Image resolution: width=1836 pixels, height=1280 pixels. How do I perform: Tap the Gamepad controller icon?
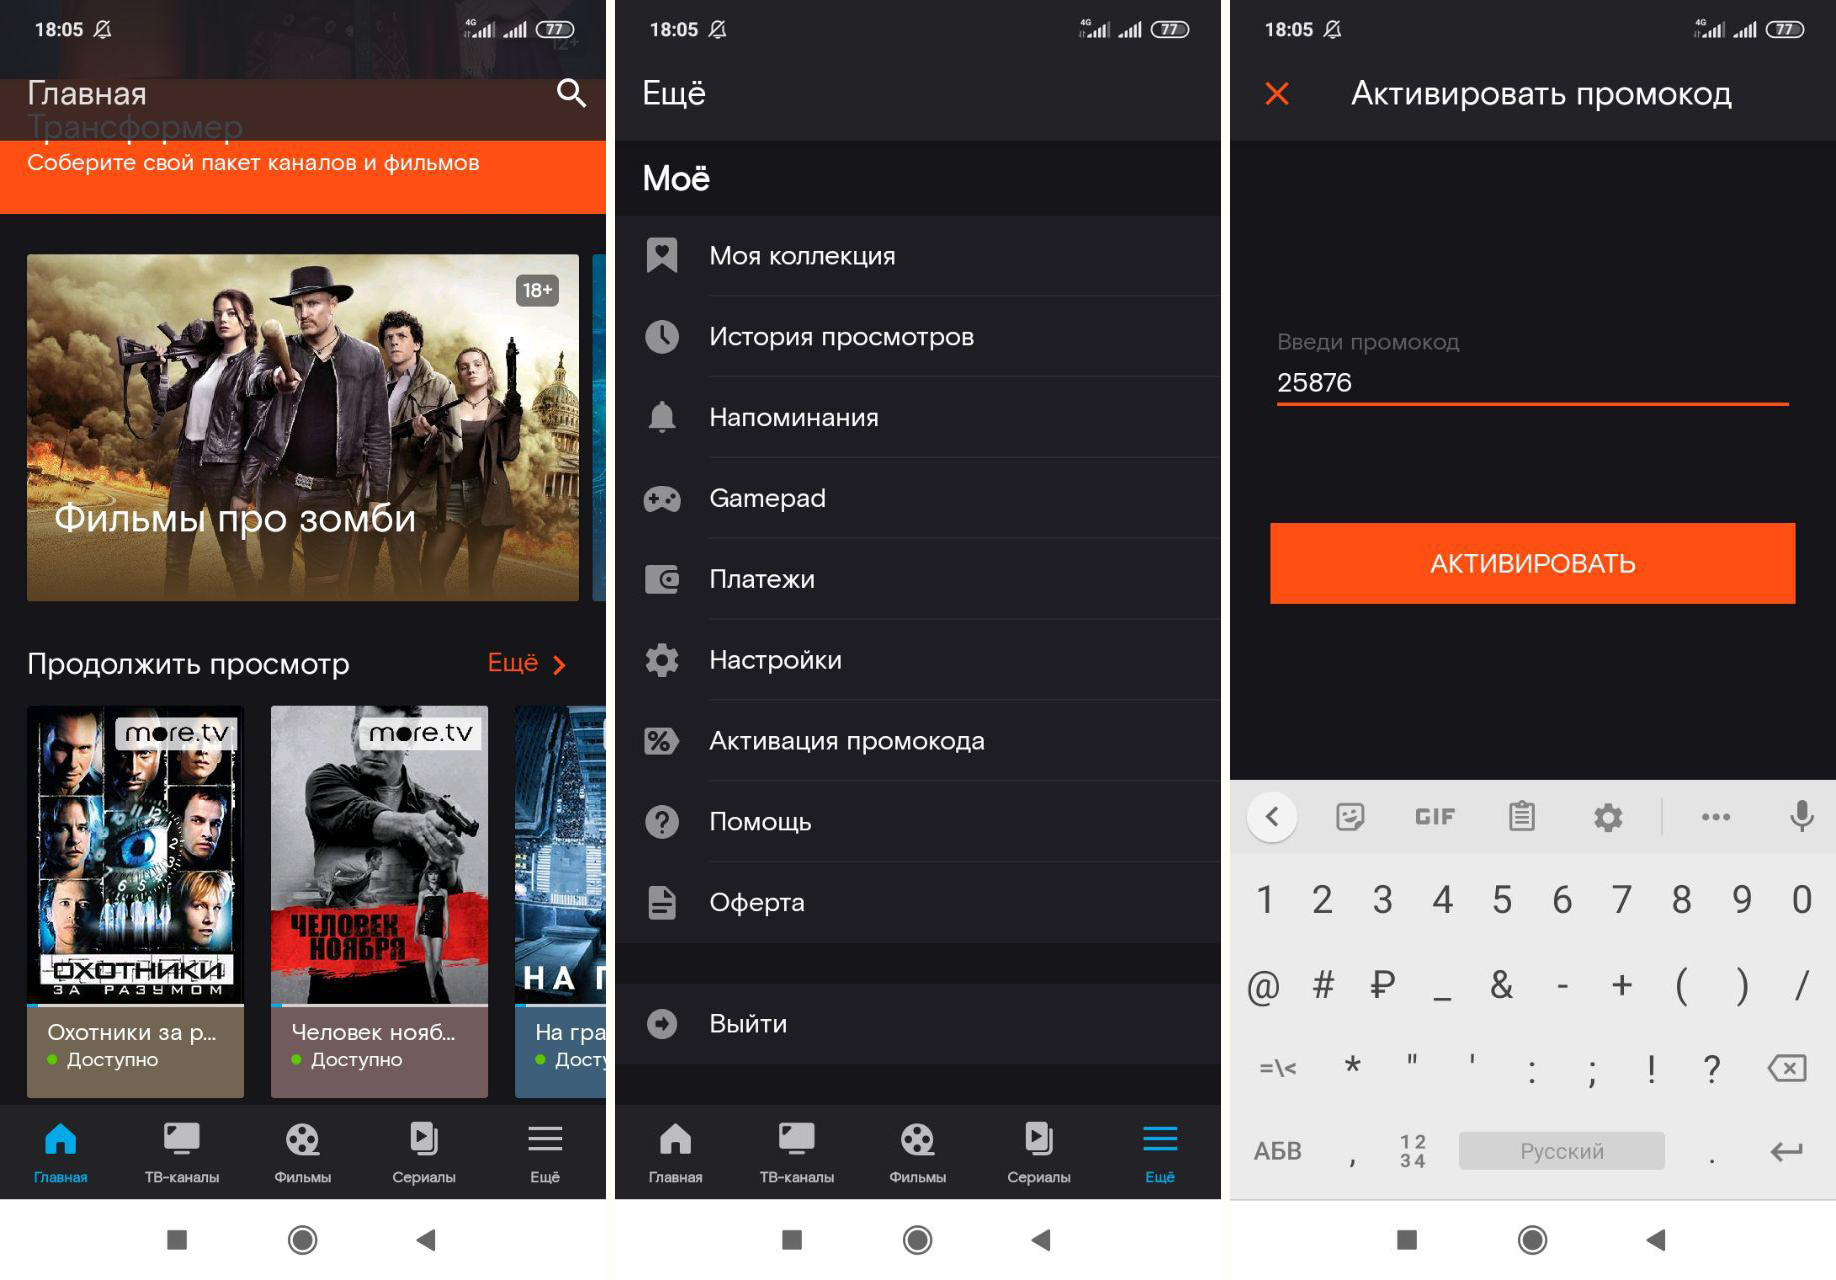pos(661,498)
